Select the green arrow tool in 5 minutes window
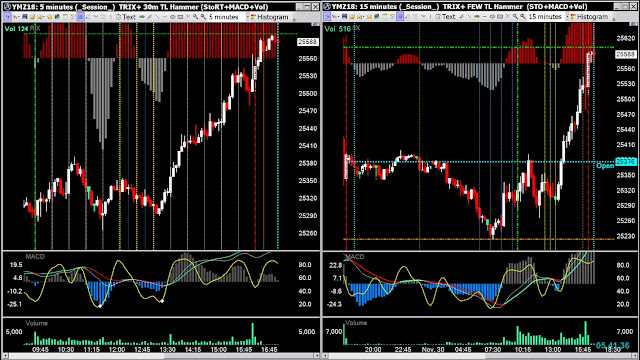The image size is (640, 360). 142,17
